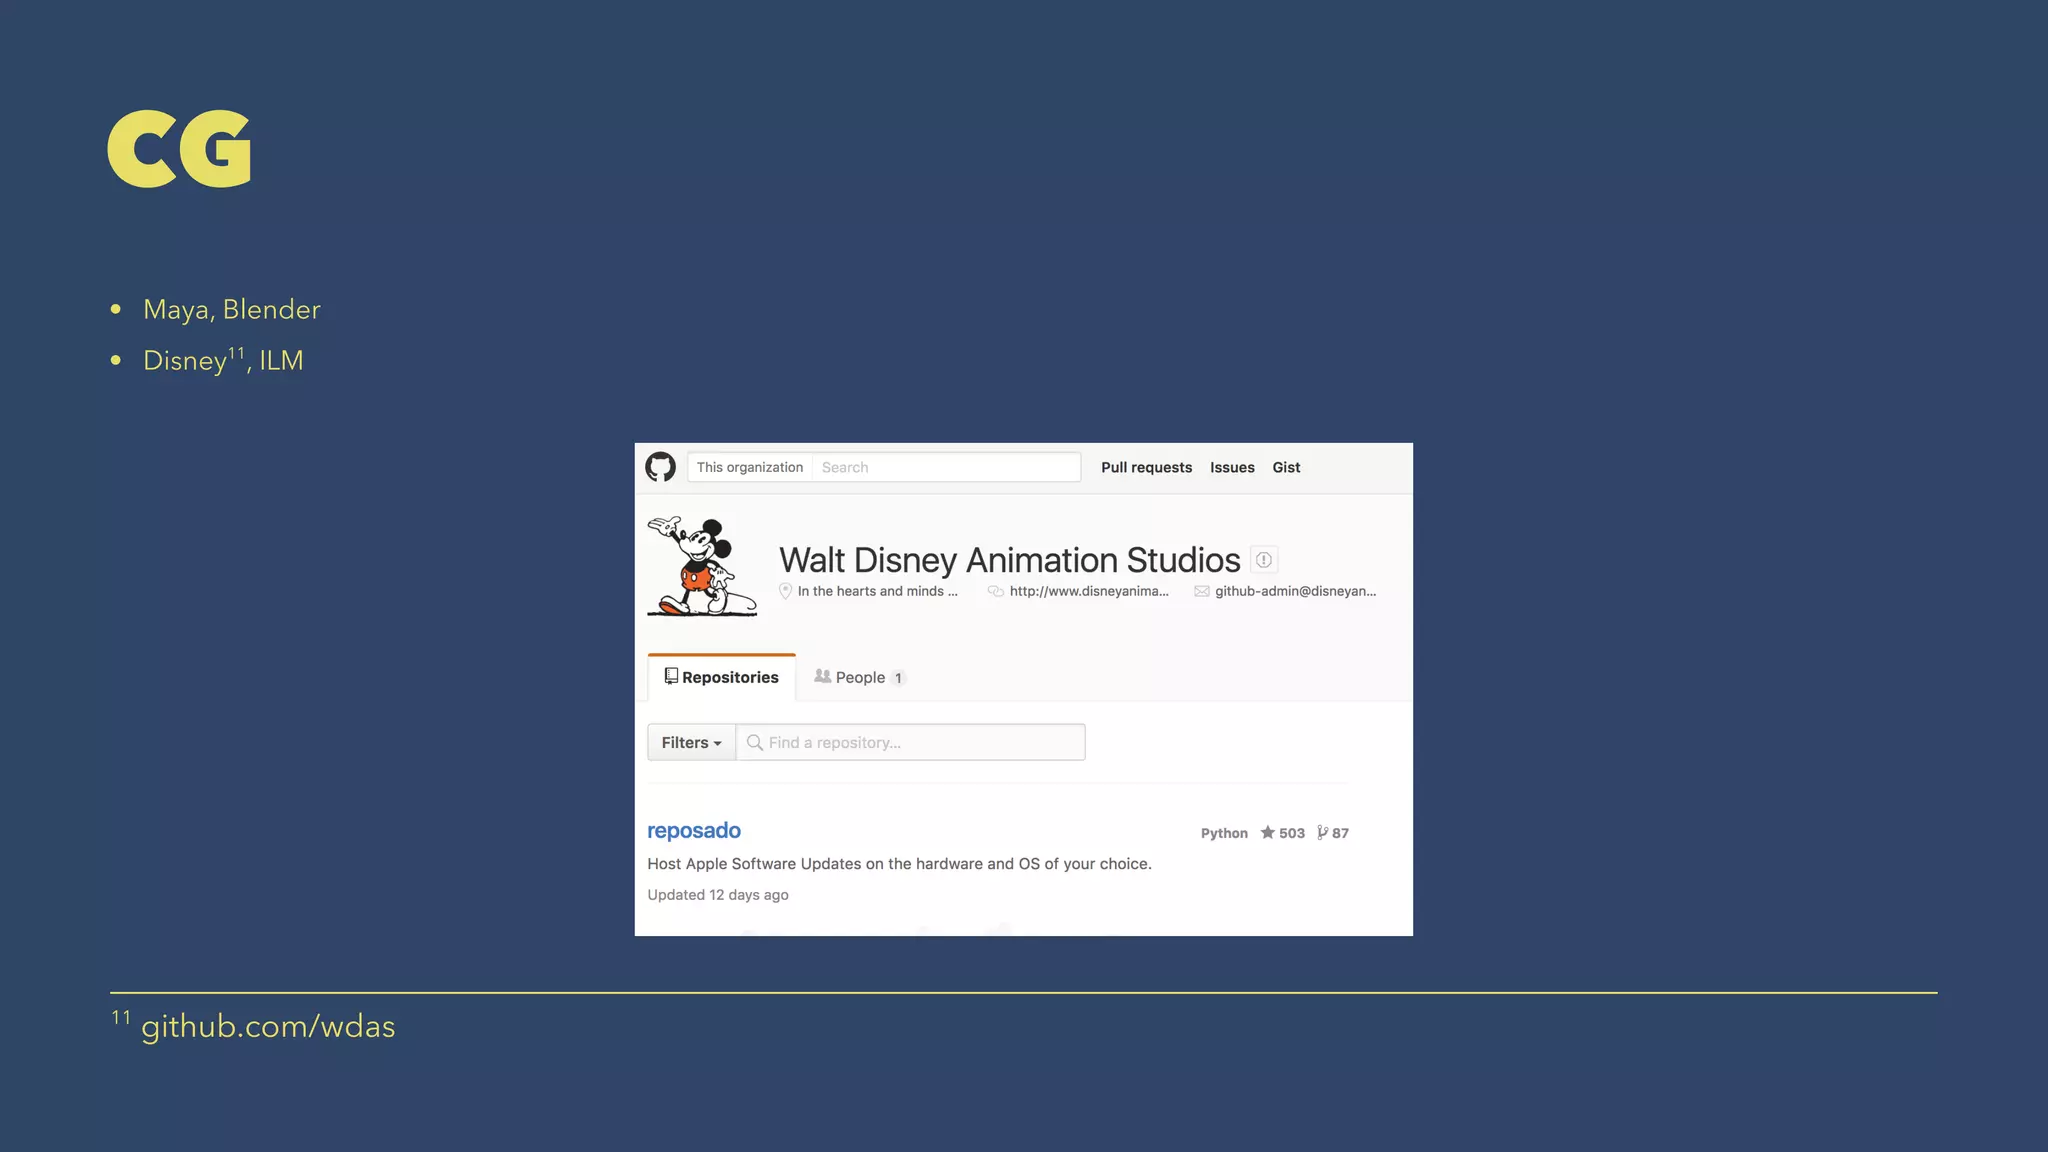2048x1152 pixels.
Task: Click the 503 stargazers star icon
Action: (1267, 832)
